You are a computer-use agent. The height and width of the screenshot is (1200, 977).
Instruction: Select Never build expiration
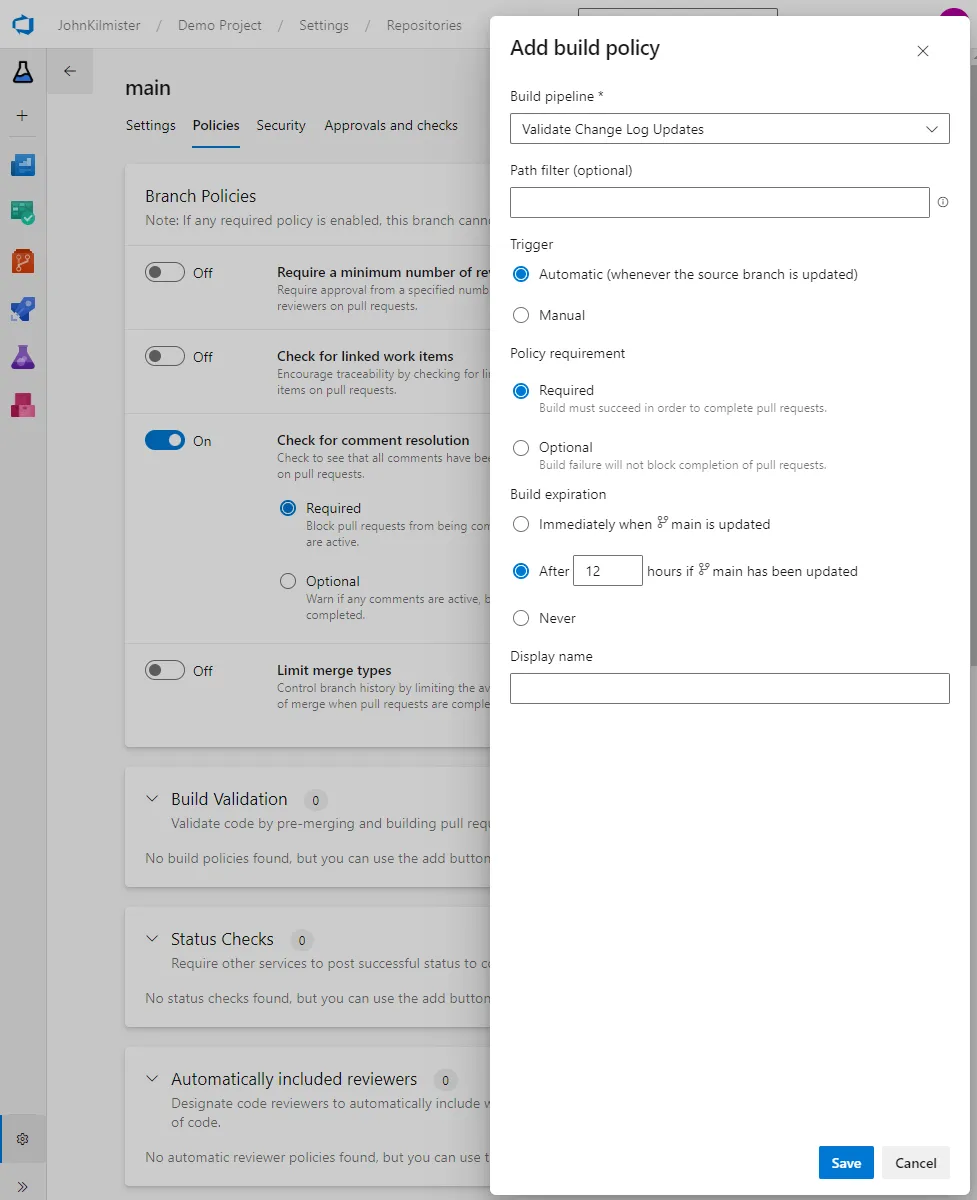coord(520,618)
